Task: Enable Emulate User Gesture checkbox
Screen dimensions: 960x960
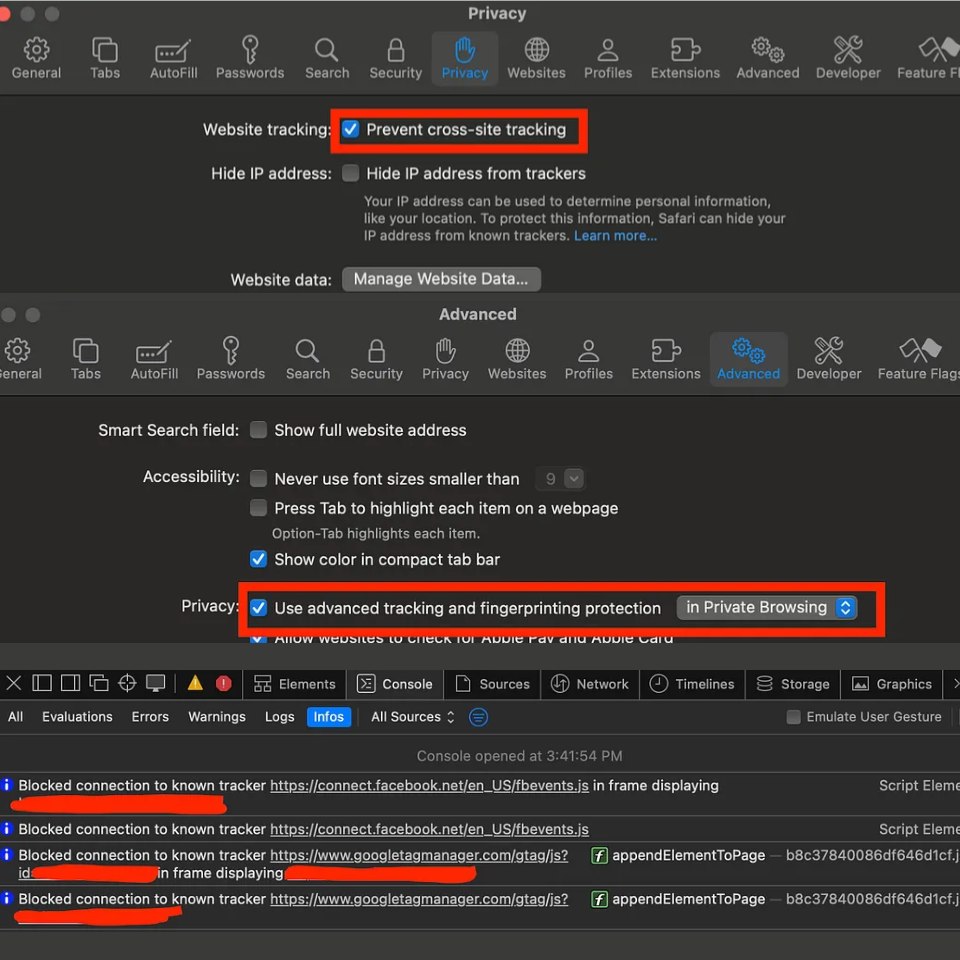Action: tap(793, 717)
